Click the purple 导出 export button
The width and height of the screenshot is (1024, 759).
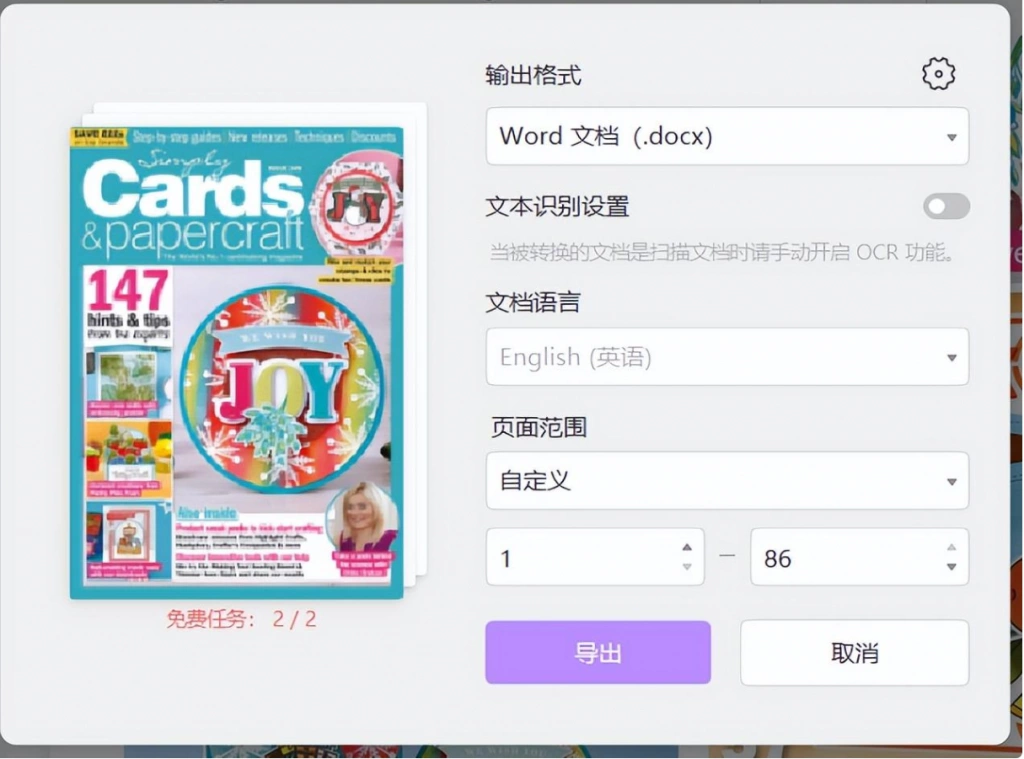click(x=598, y=653)
